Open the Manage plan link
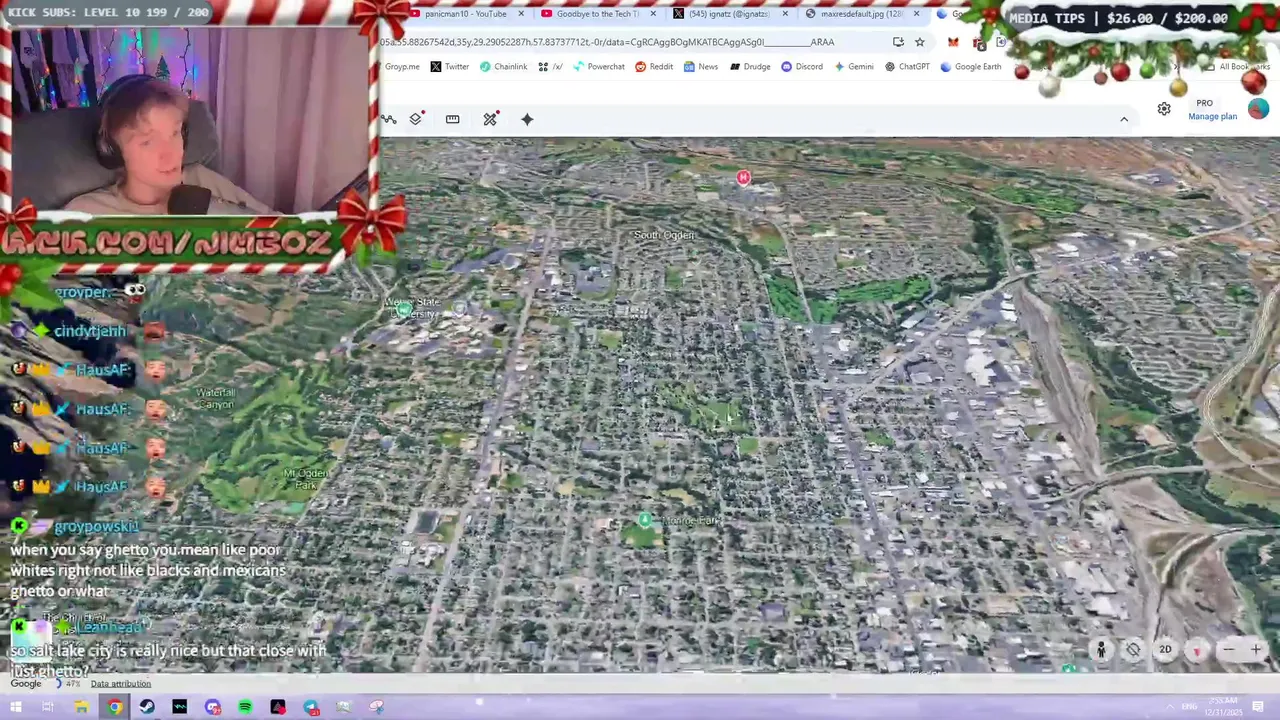1280x720 pixels. pos(1212,117)
